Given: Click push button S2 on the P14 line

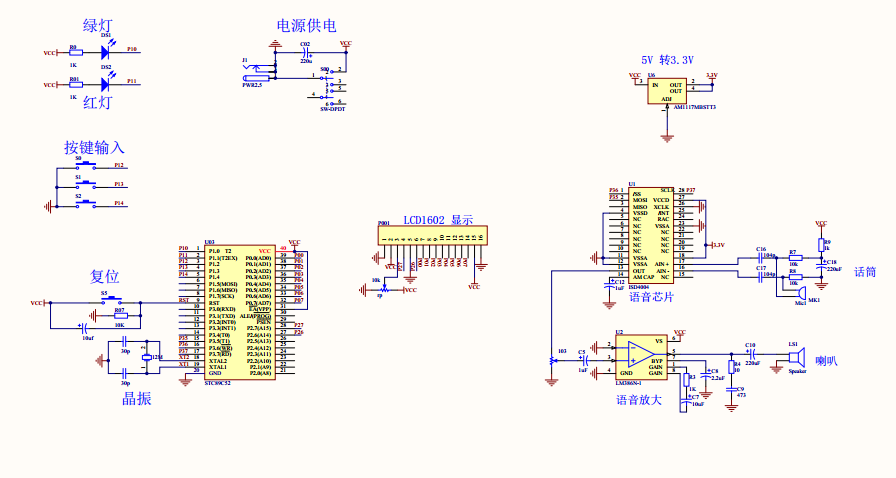Looking at the screenshot, I should click(x=86, y=203).
